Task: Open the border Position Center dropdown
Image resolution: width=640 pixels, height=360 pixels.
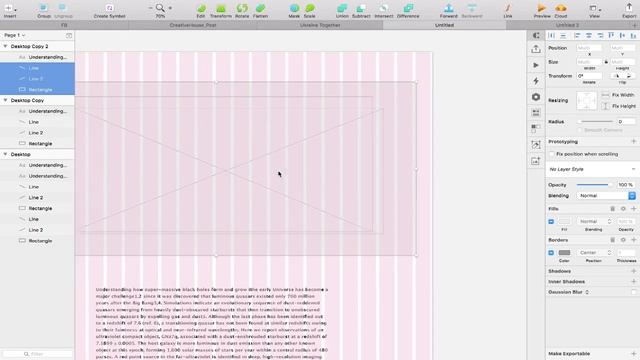Action: (594, 253)
